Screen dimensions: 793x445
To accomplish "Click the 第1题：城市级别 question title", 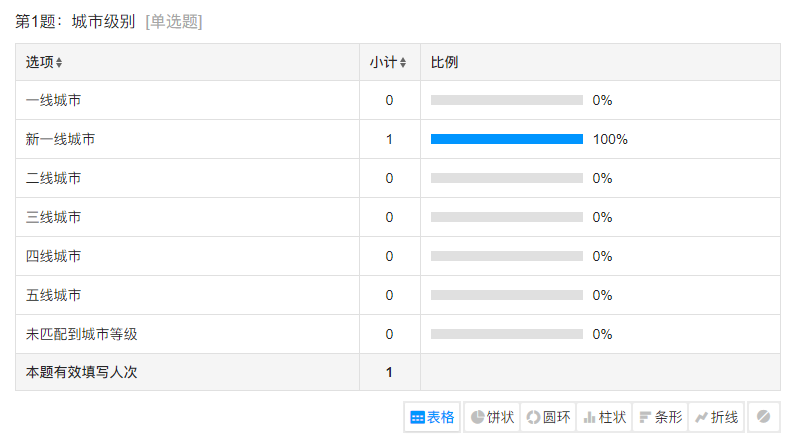I will (x=75, y=22).
